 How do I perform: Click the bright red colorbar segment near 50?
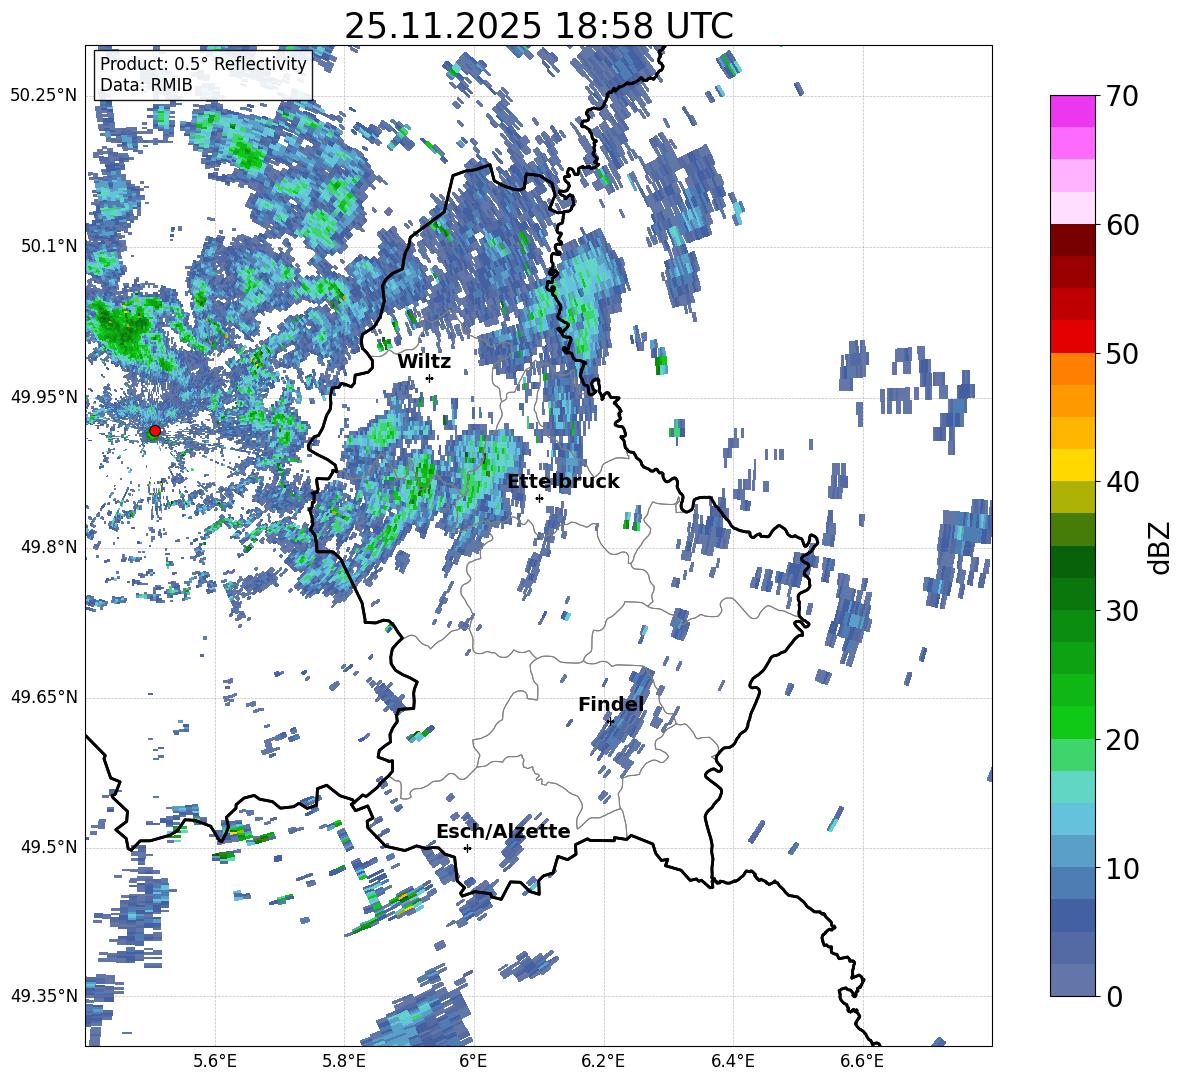(x=1072, y=336)
